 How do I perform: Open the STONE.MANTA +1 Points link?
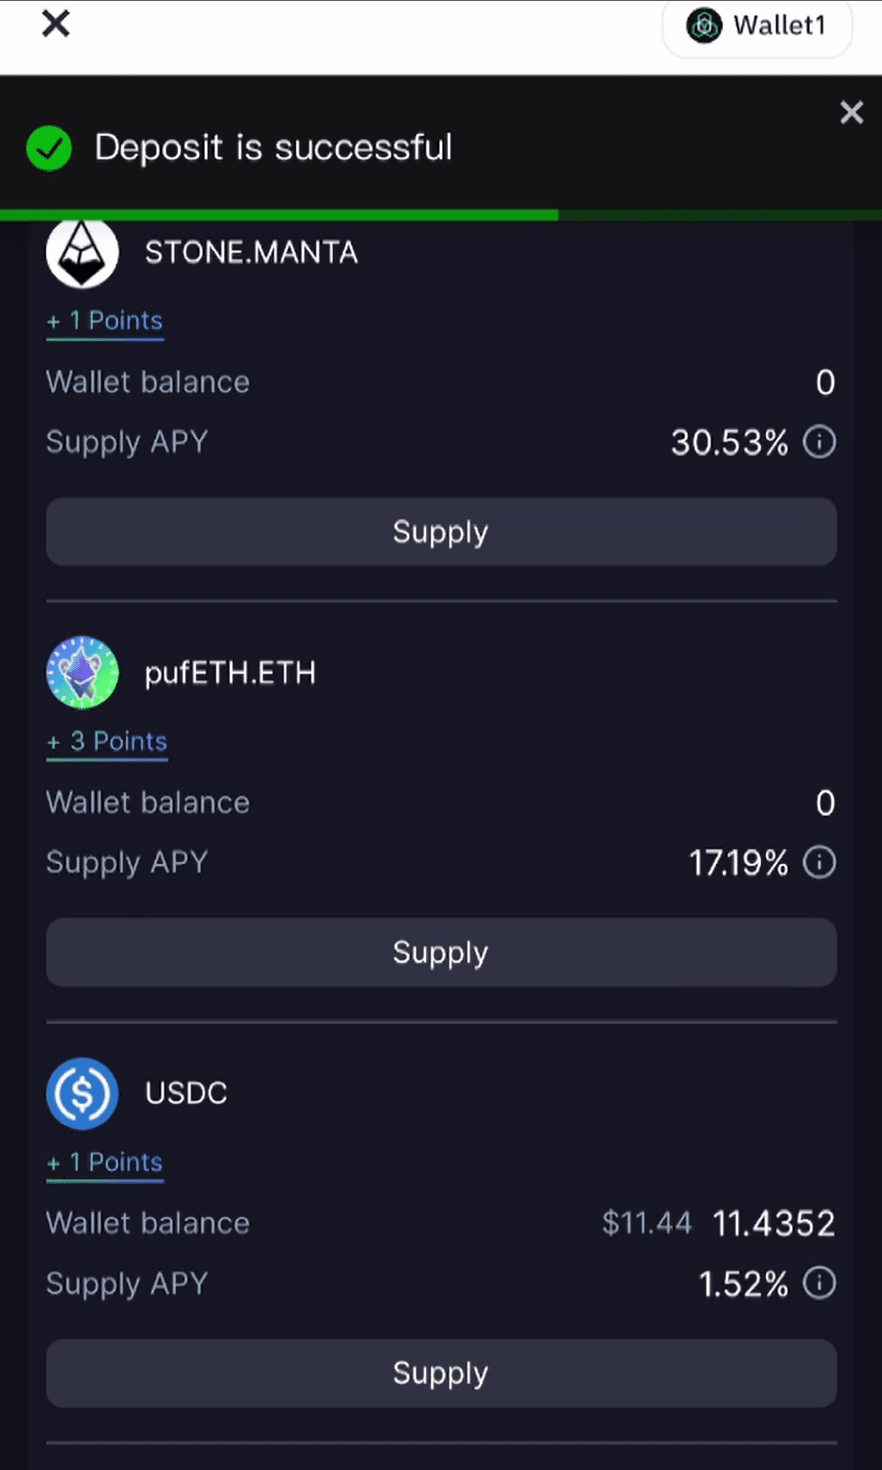[105, 321]
